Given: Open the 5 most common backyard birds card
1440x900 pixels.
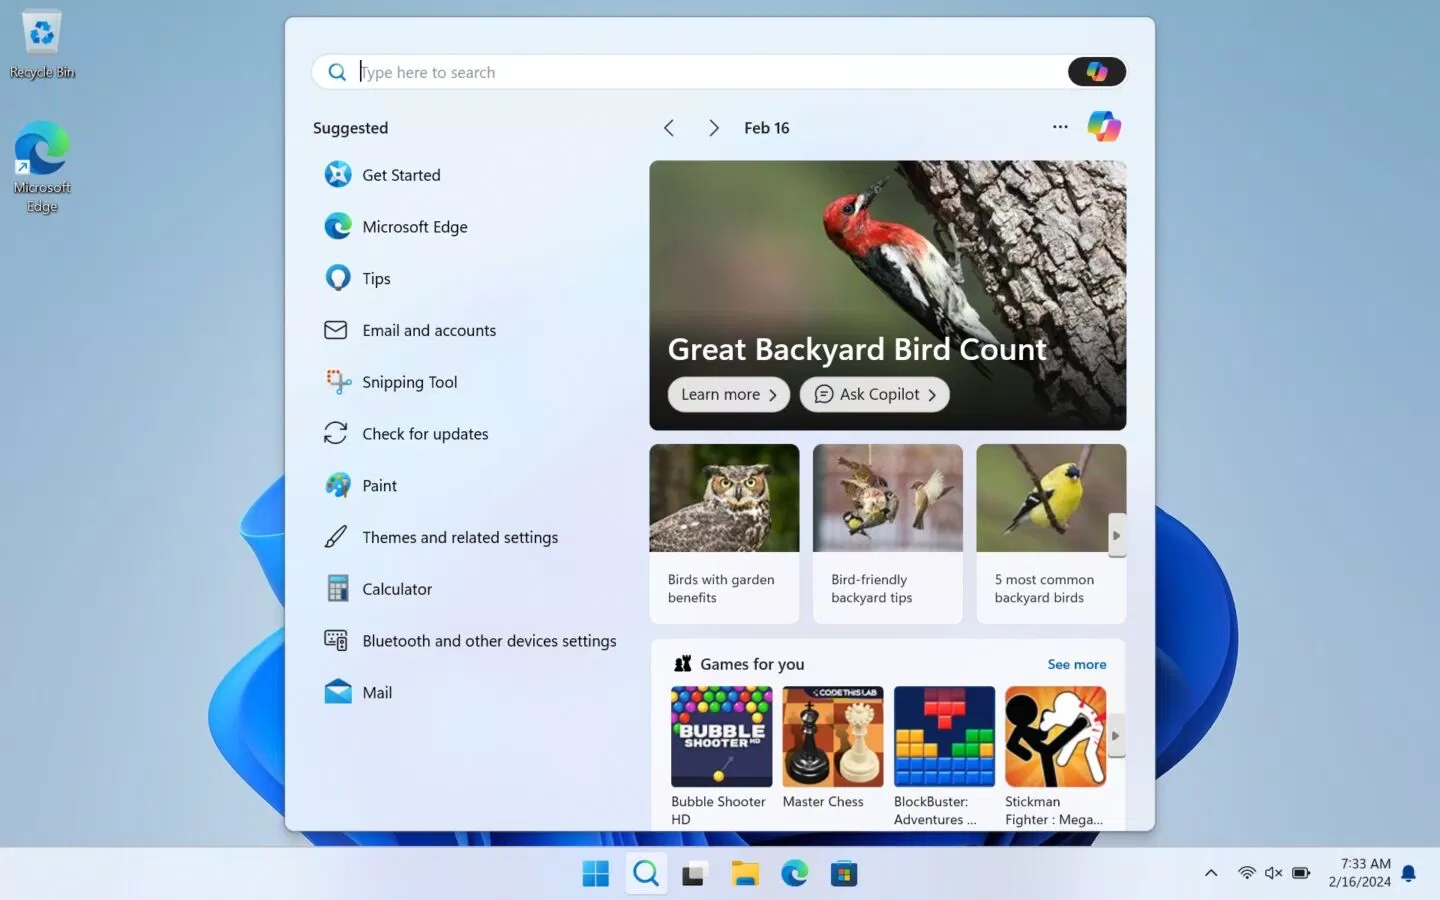Looking at the screenshot, I should [1051, 534].
